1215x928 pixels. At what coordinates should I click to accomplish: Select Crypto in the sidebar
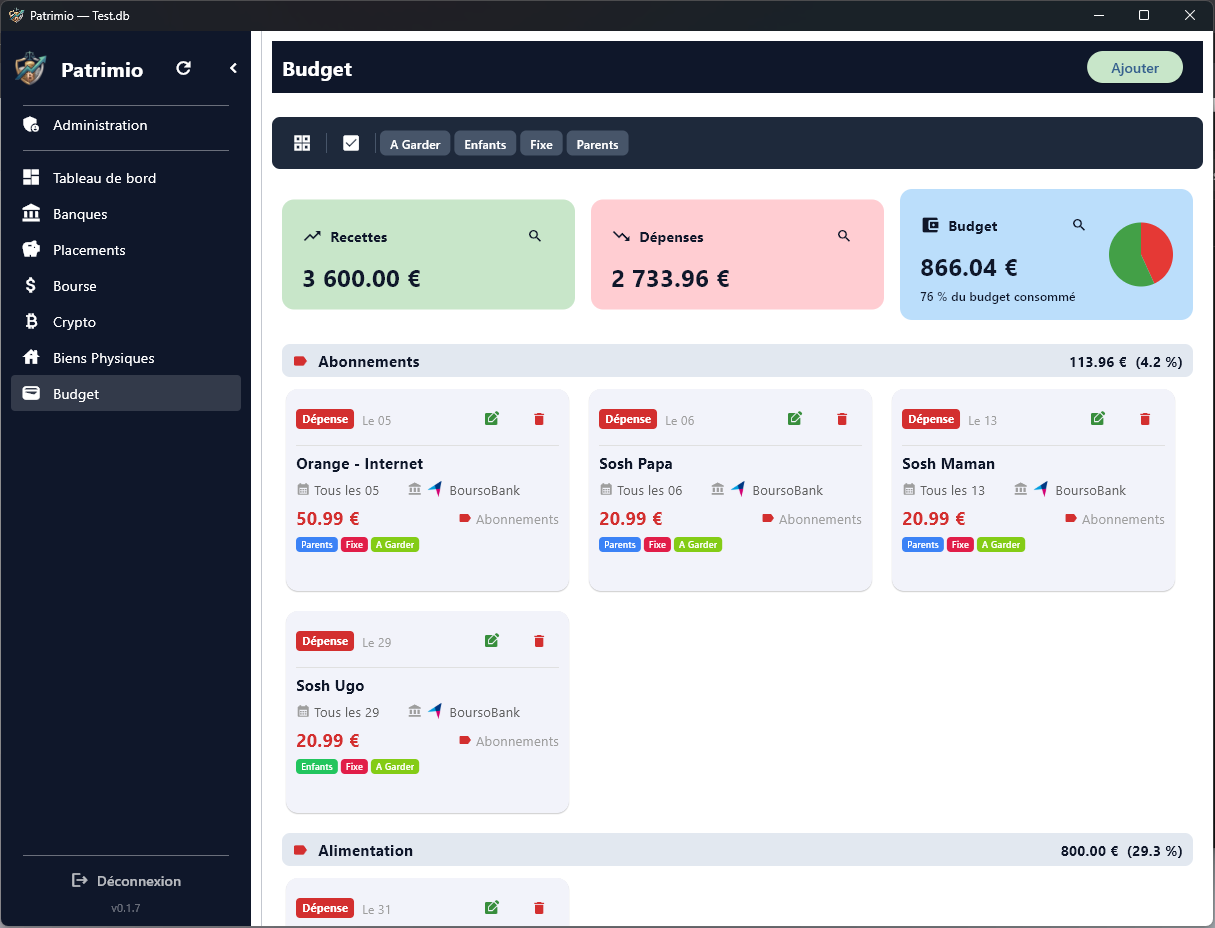tap(126, 322)
